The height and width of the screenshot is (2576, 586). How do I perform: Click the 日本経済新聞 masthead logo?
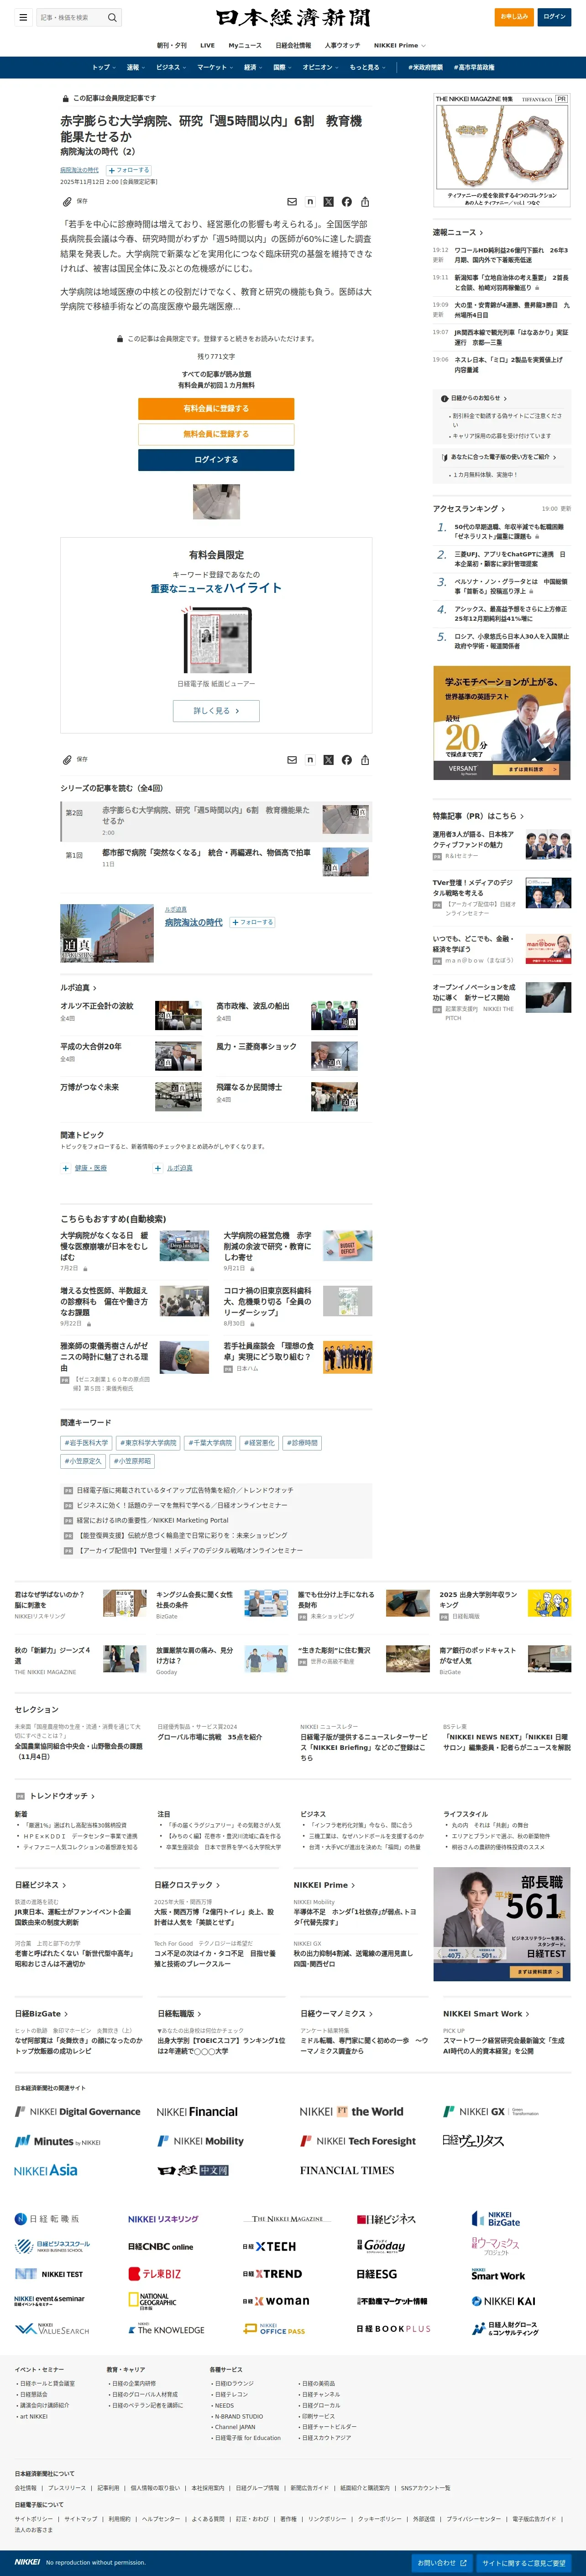pos(293,17)
